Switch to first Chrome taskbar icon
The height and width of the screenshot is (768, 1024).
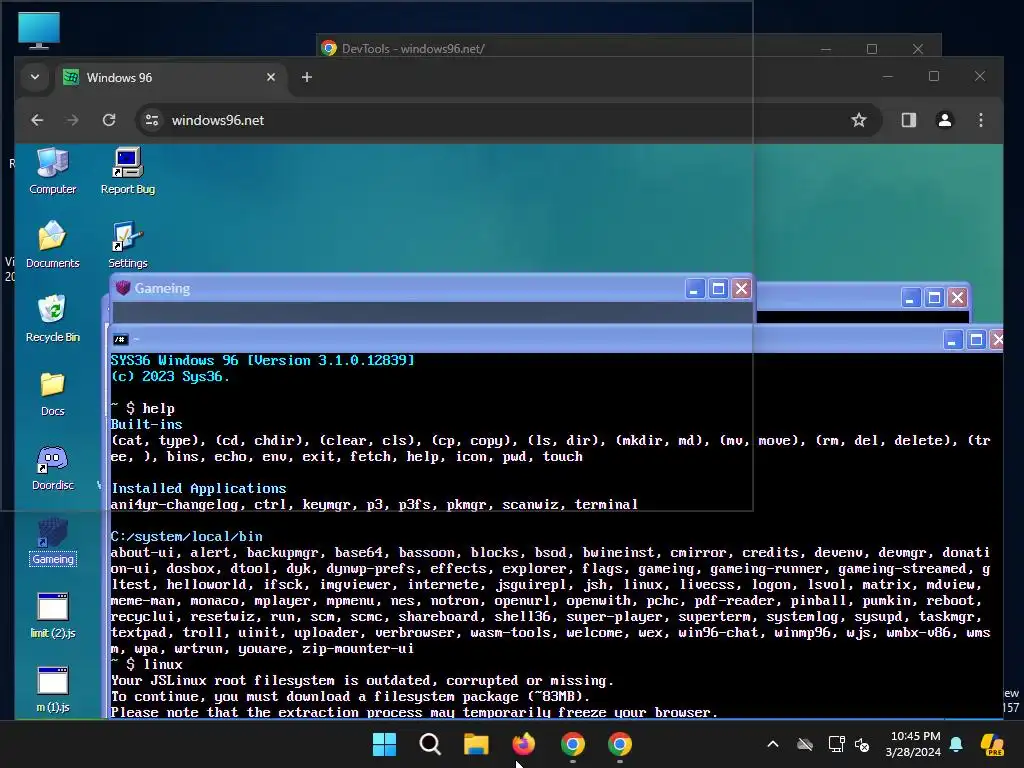573,744
